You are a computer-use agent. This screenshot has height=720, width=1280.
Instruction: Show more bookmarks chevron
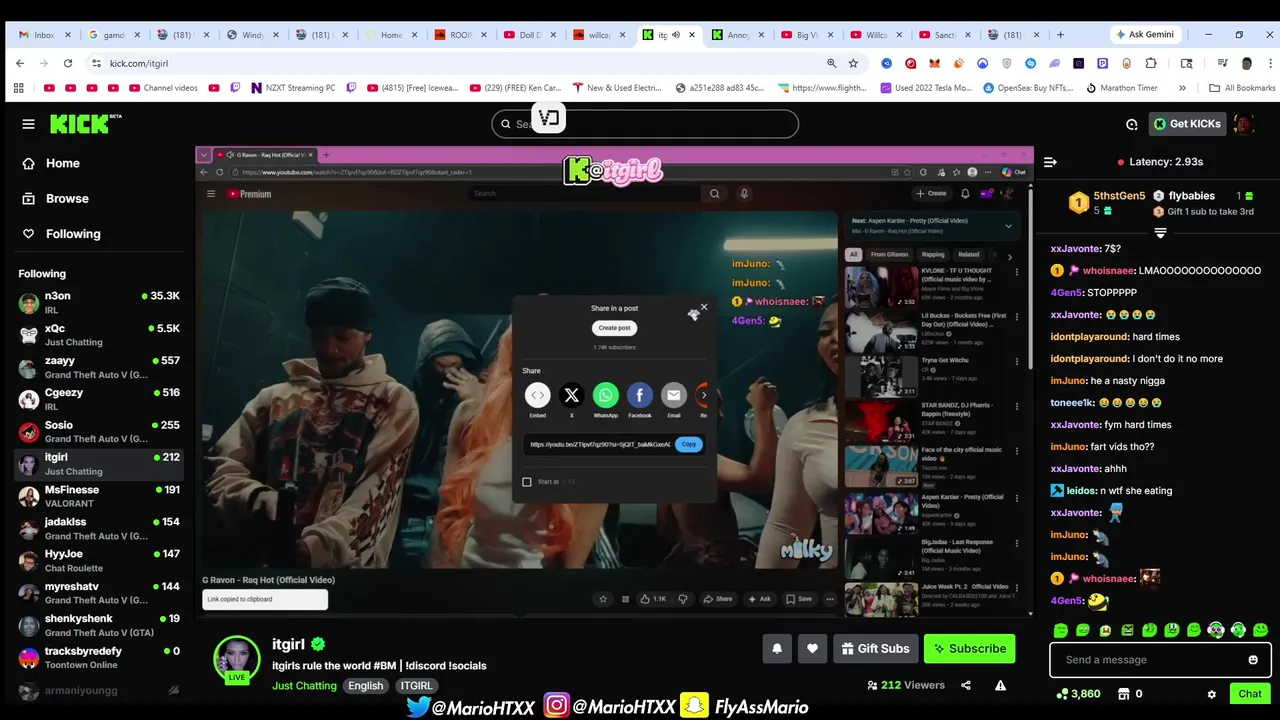point(1182,88)
